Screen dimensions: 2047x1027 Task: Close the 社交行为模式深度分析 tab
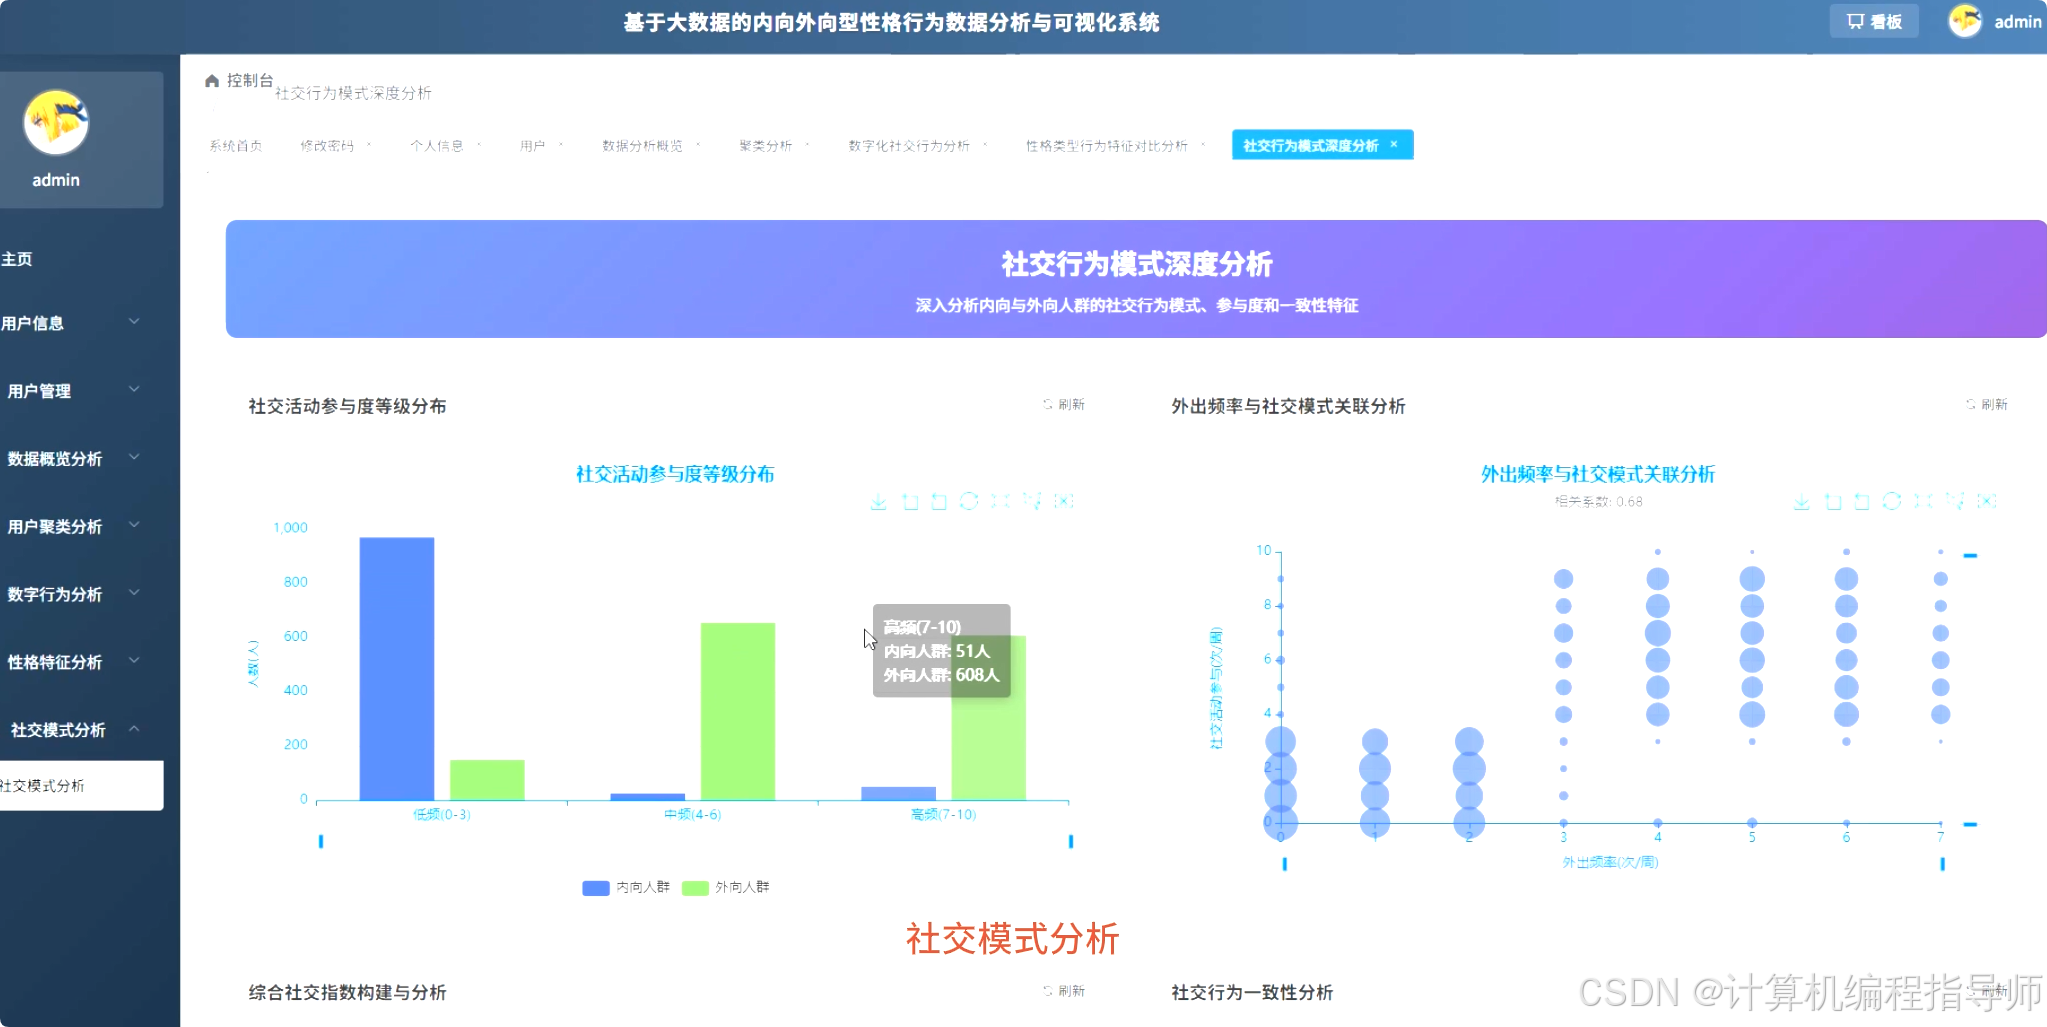pos(1394,144)
